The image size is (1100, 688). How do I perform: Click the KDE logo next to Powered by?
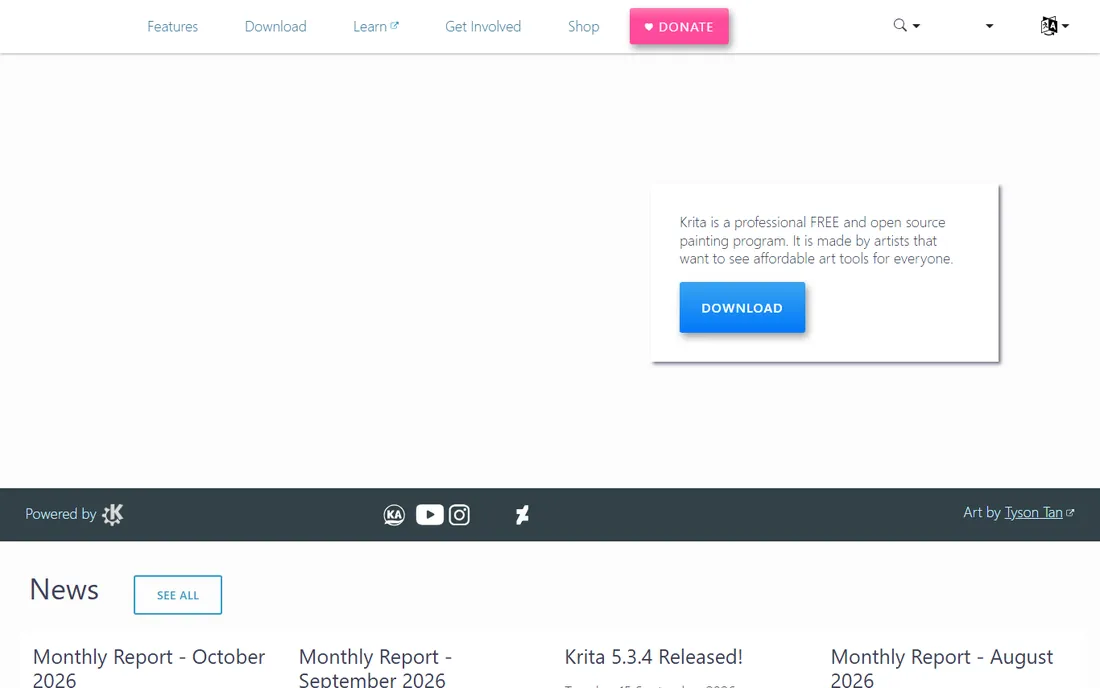pos(112,514)
